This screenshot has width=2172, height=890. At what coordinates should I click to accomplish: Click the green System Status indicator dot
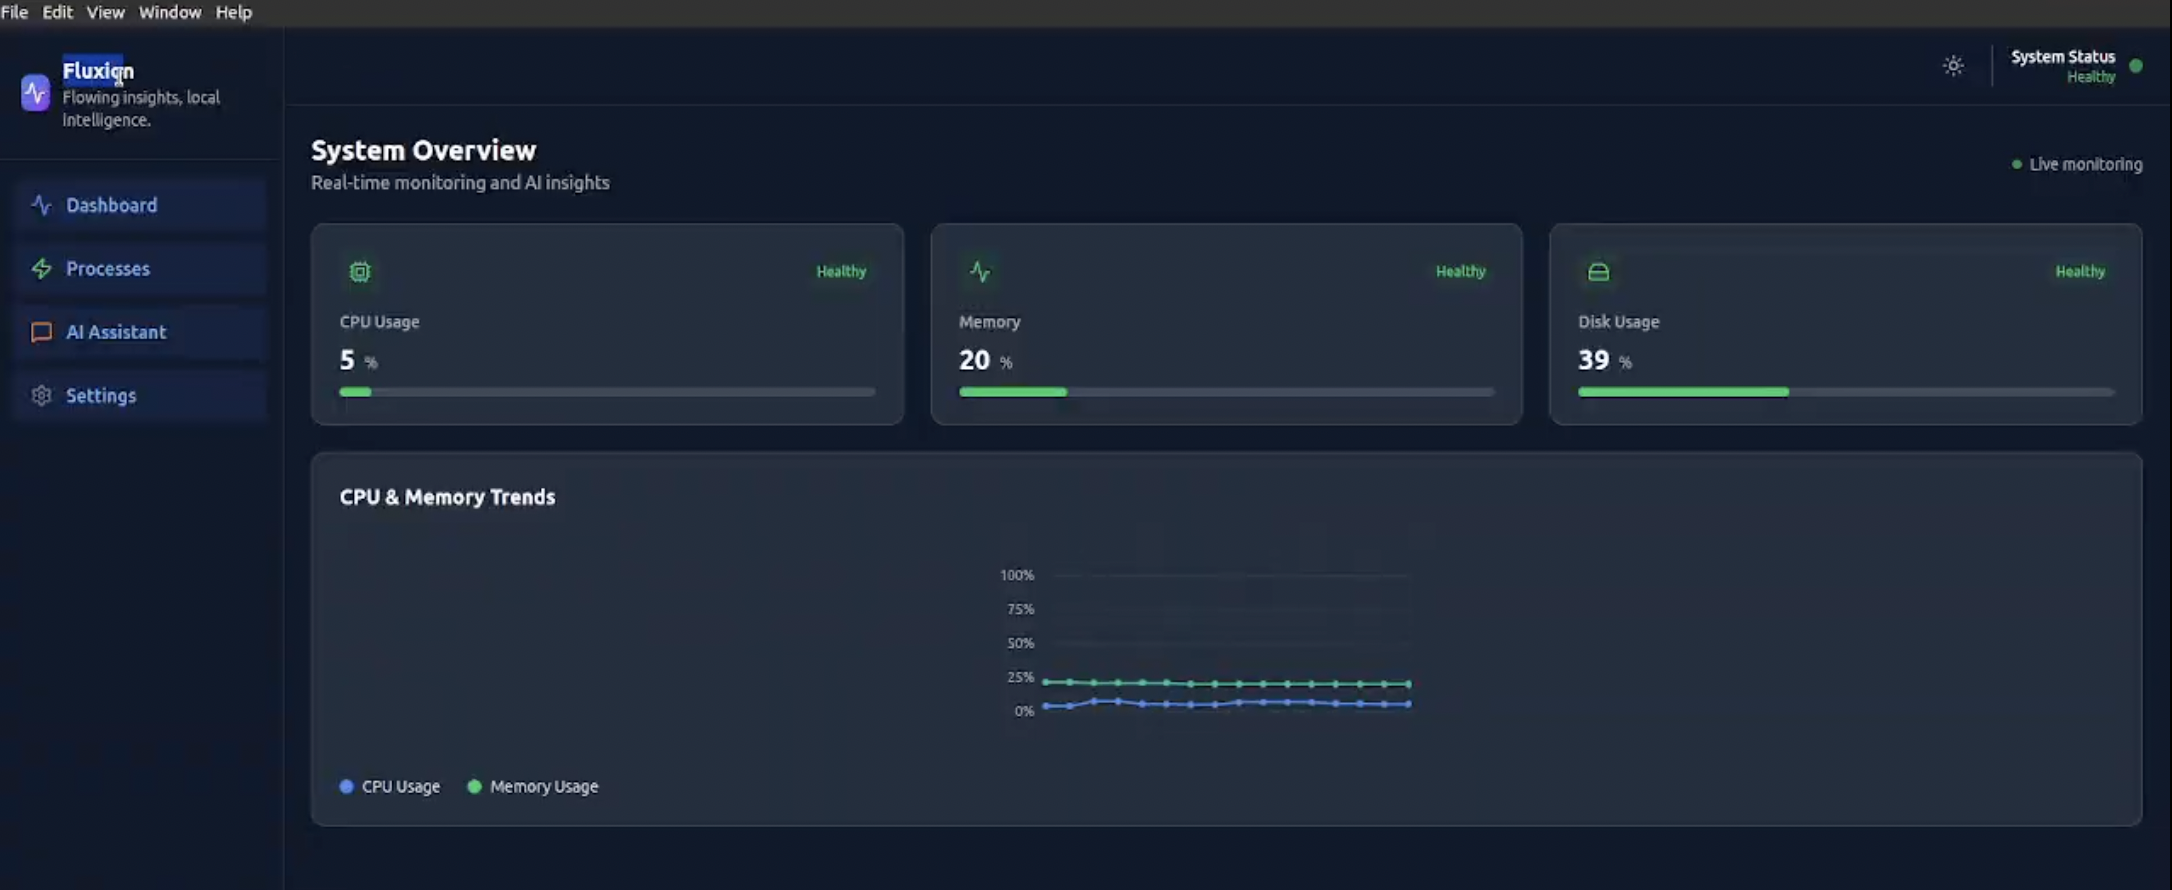(x=2136, y=66)
